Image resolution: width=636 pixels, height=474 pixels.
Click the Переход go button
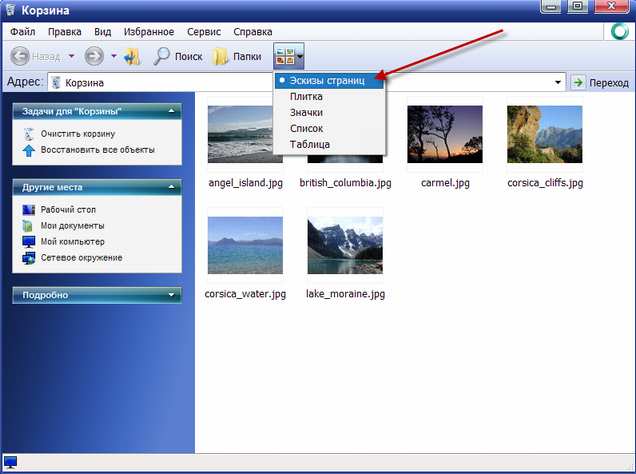pyautogui.click(x=600, y=83)
